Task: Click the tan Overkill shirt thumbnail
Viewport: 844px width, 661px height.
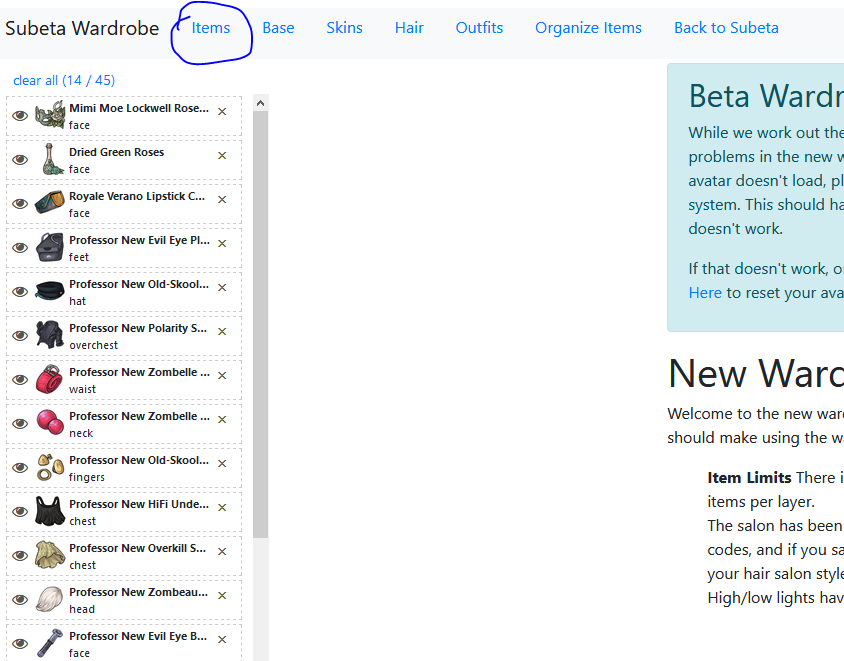Action: coord(50,555)
